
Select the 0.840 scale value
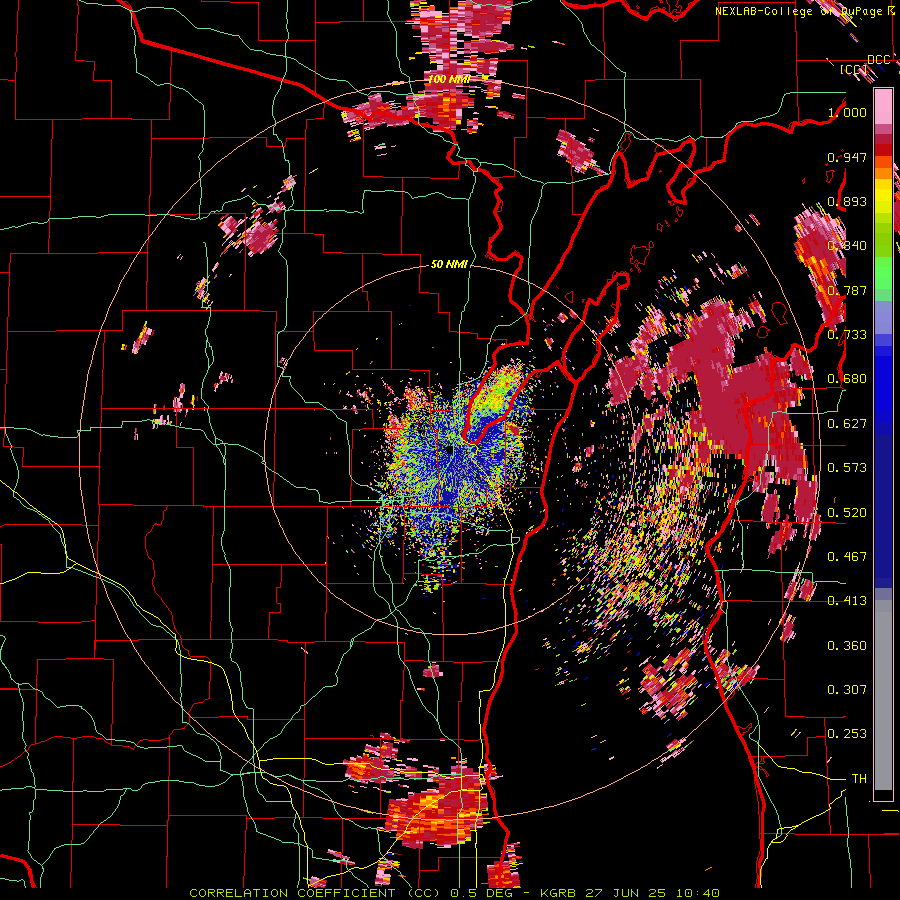847,246
